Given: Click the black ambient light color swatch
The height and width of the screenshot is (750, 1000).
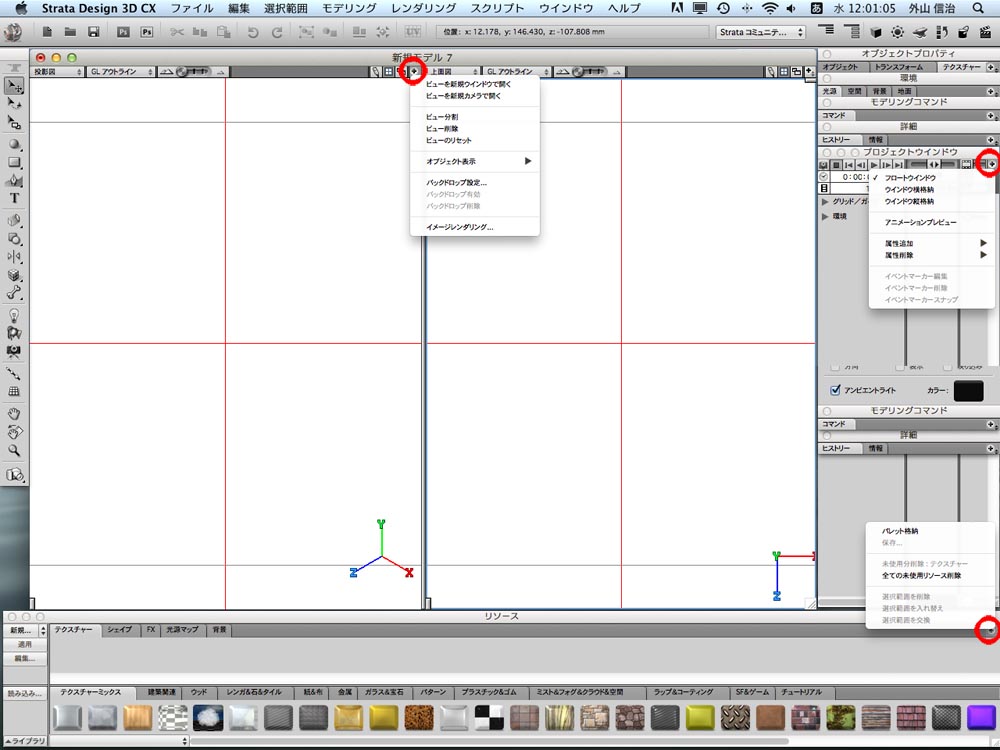Looking at the screenshot, I should click(968, 390).
